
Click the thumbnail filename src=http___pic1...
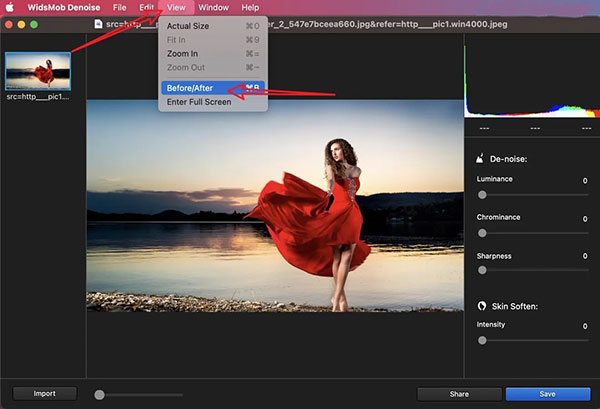[38, 97]
